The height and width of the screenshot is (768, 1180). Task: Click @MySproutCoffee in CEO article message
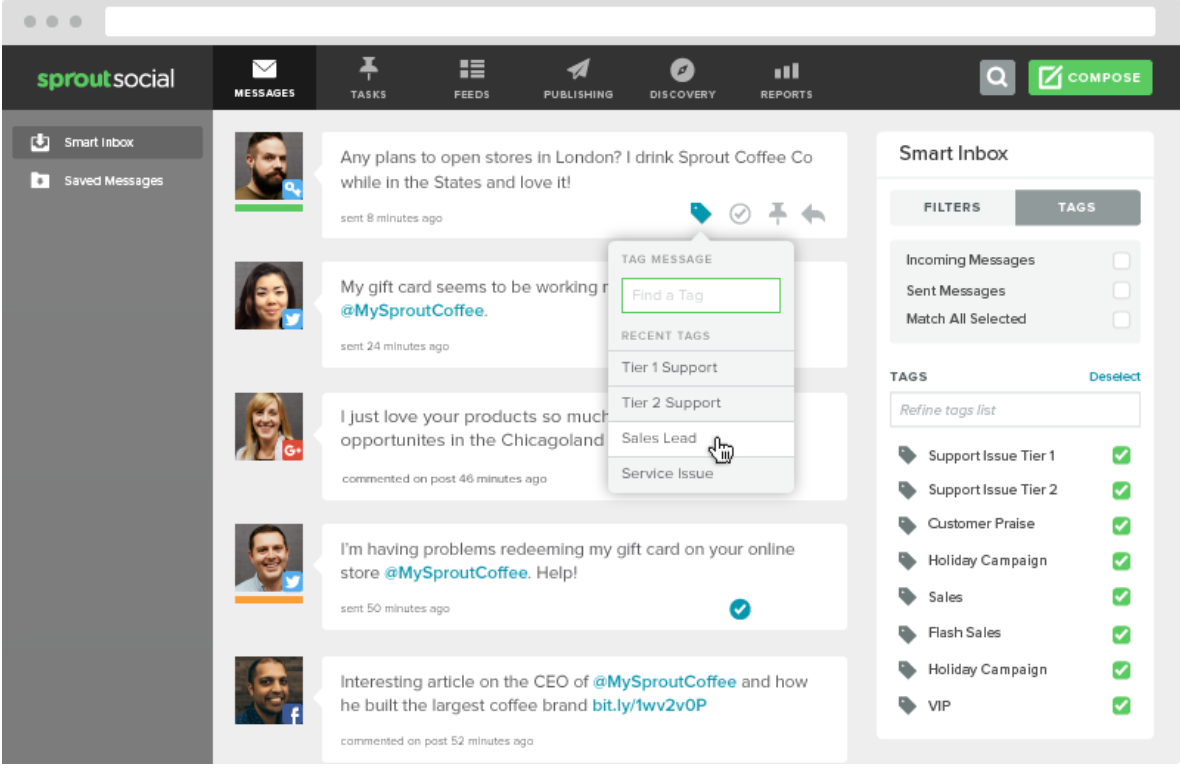(x=665, y=682)
